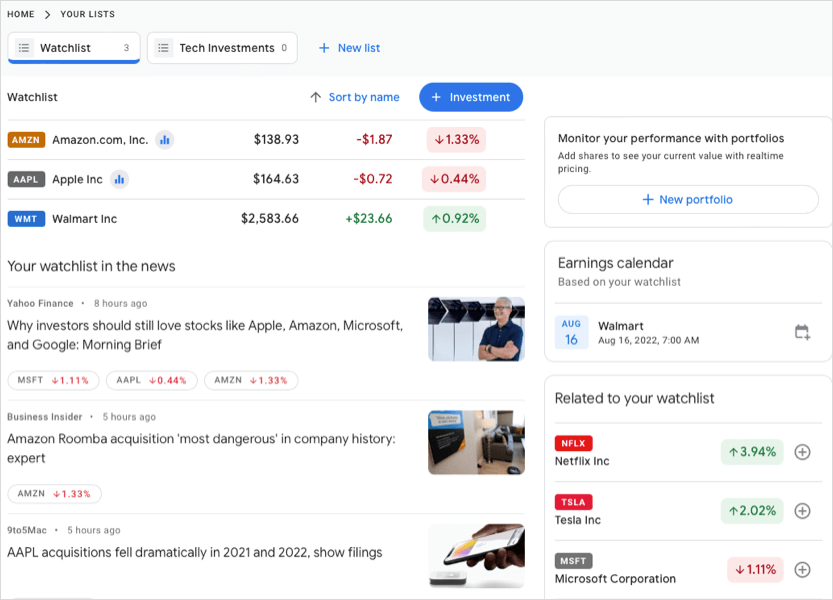
Task: Click Amazon price $138.93
Action: click(x=276, y=140)
